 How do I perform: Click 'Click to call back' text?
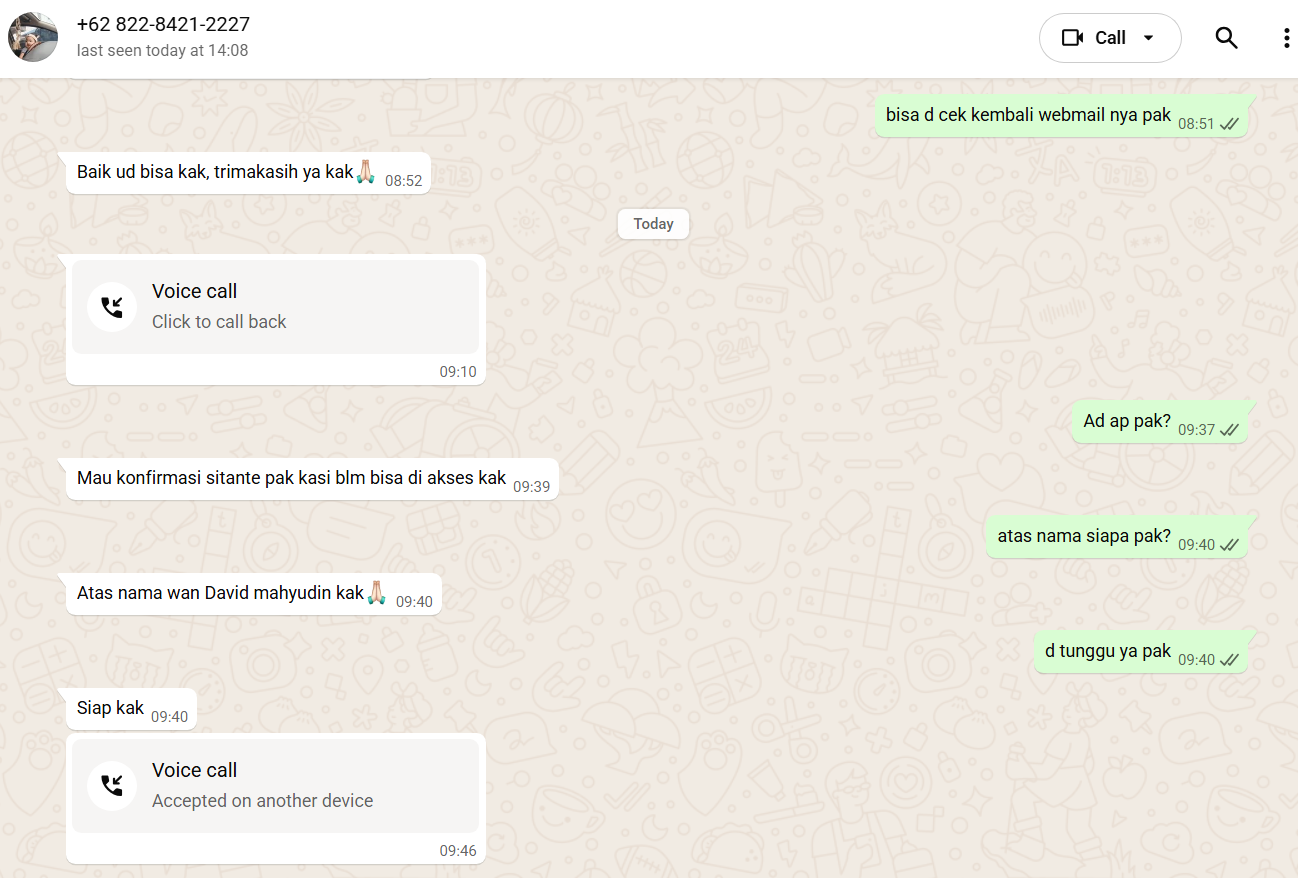219,322
